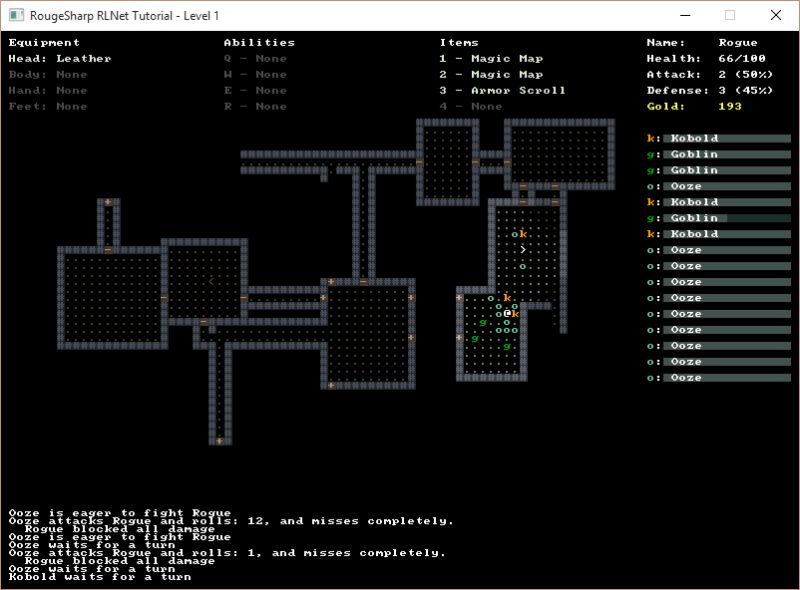Click the Hand: None equipment slot

pos(48,90)
